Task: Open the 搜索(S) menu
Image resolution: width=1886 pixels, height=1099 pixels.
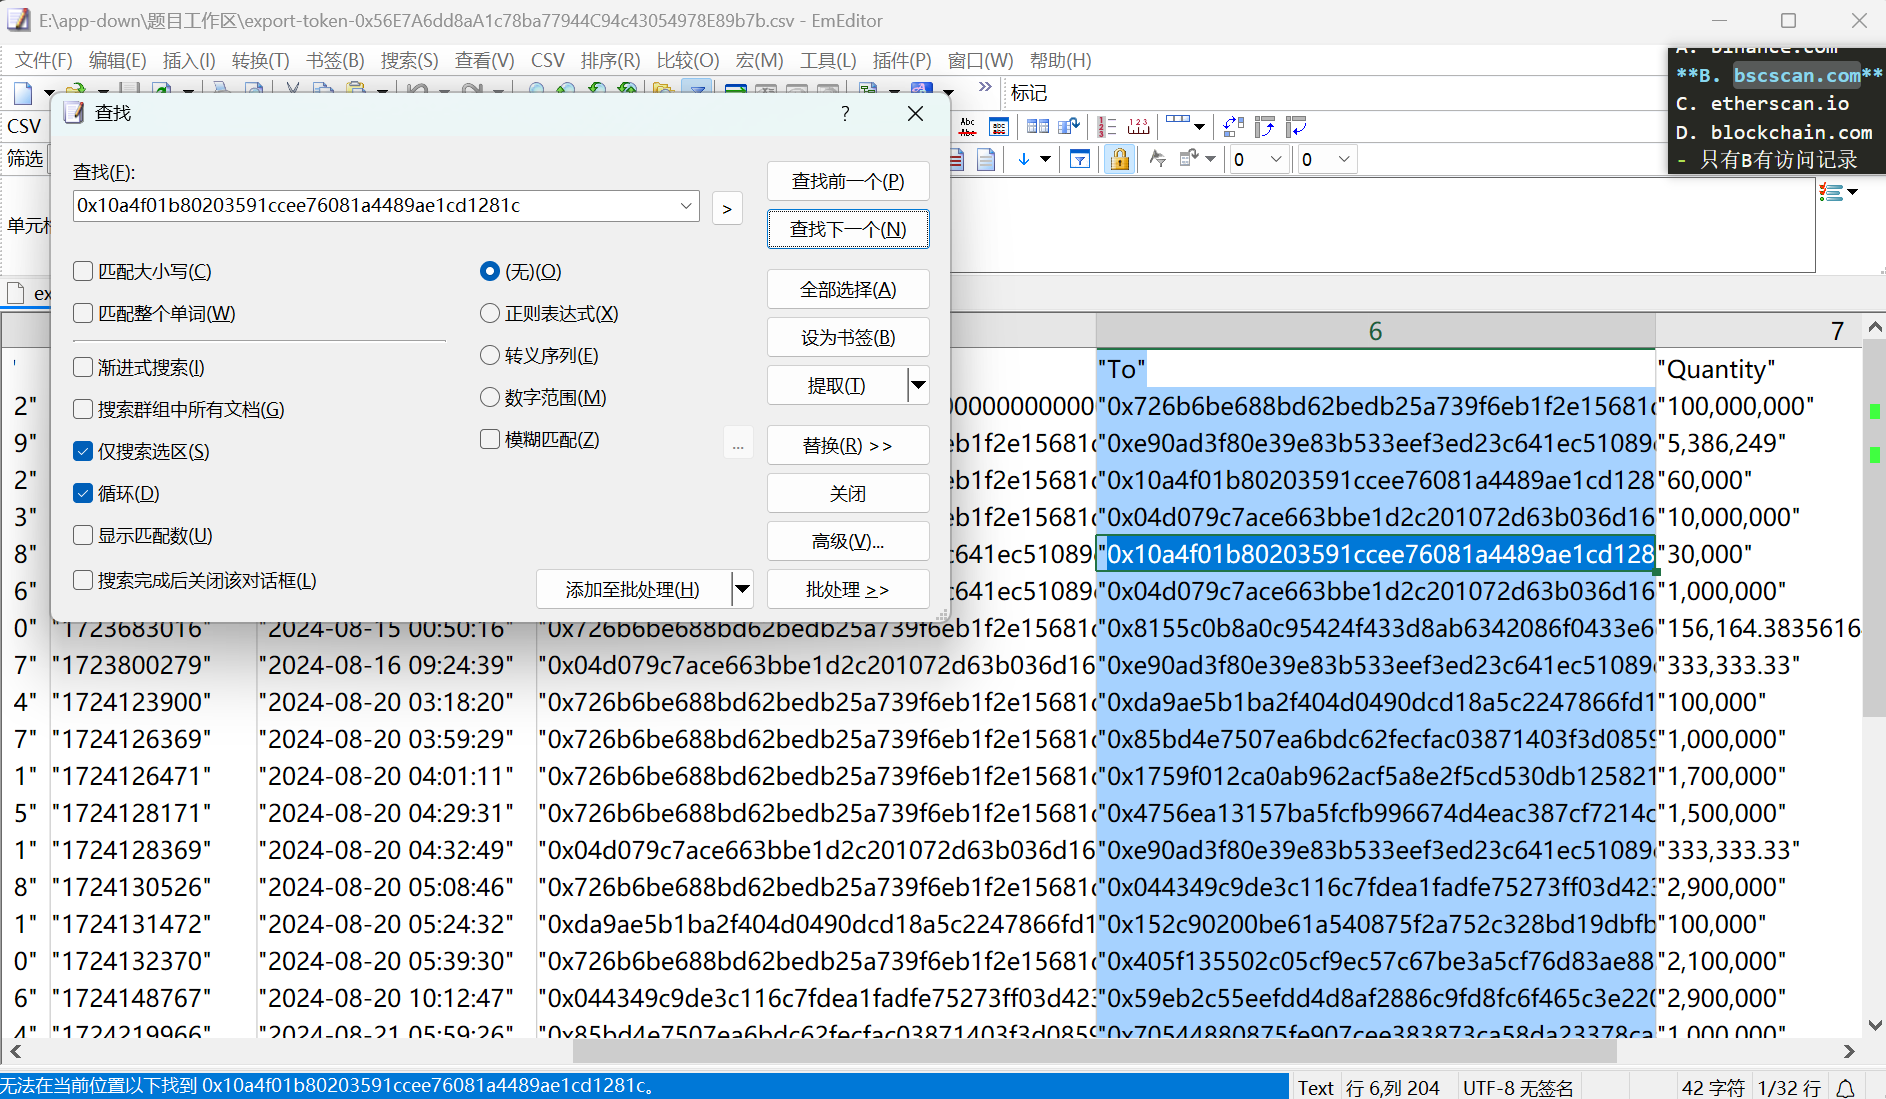Action: pos(409,60)
